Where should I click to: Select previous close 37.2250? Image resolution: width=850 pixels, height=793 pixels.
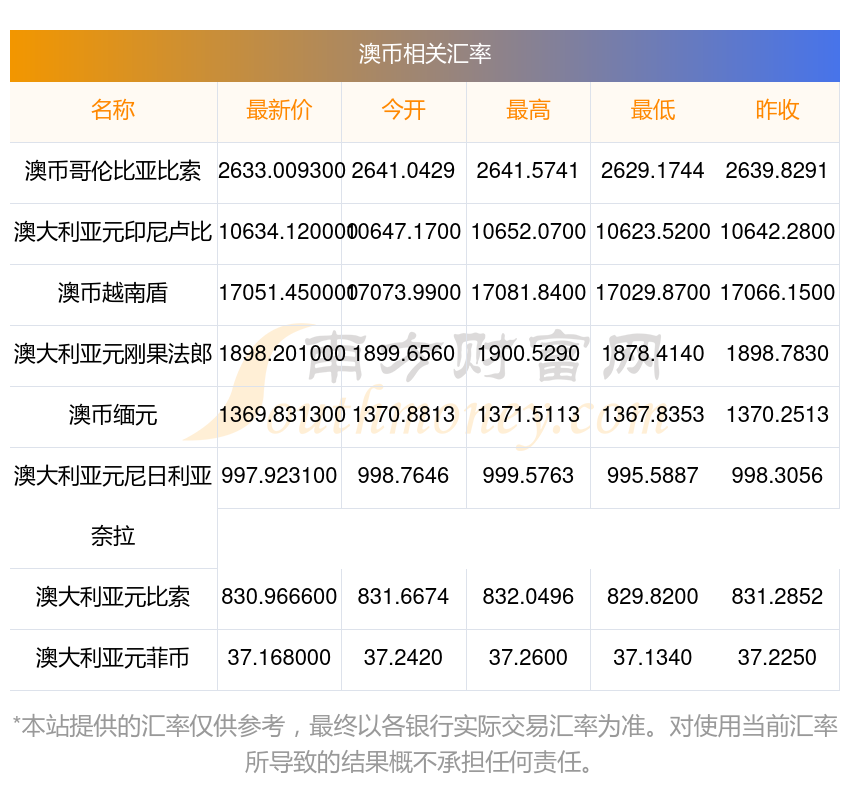[777, 657]
